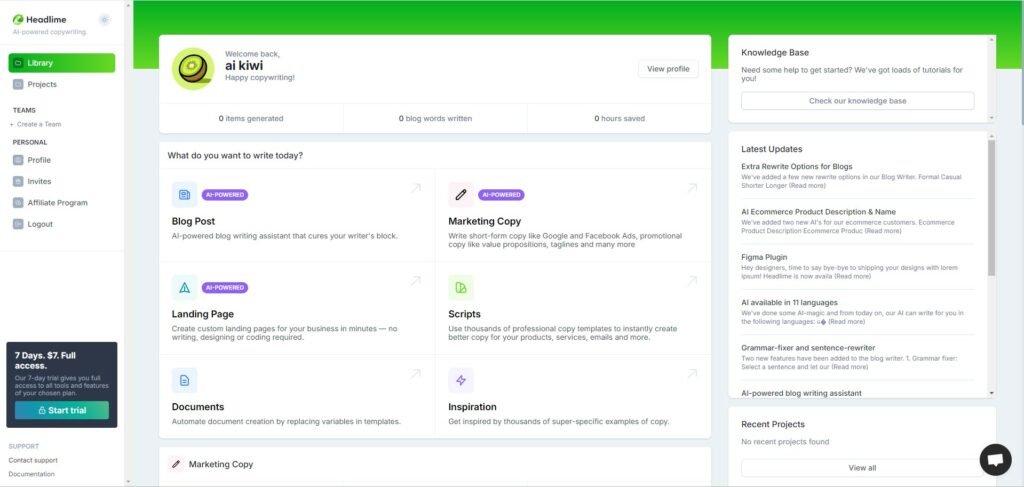Click the Landing Page triangle icon
Image resolution: width=1024 pixels, height=487 pixels.
184,287
